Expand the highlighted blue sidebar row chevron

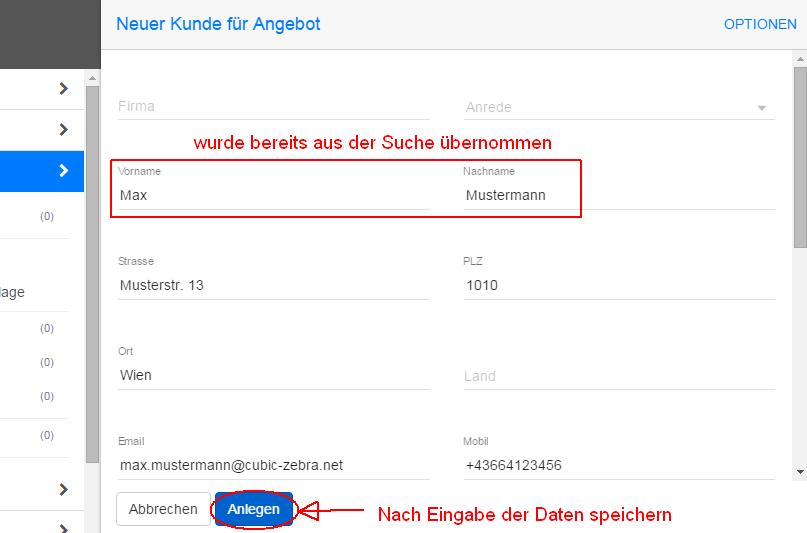click(x=63, y=170)
